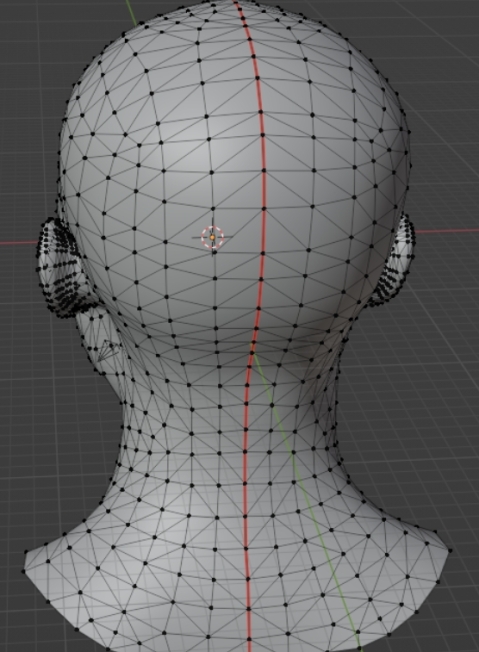Image resolution: width=479 pixels, height=652 pixels.
Task: Select the dense vertex cluster of the right ear
Action: 397,262
